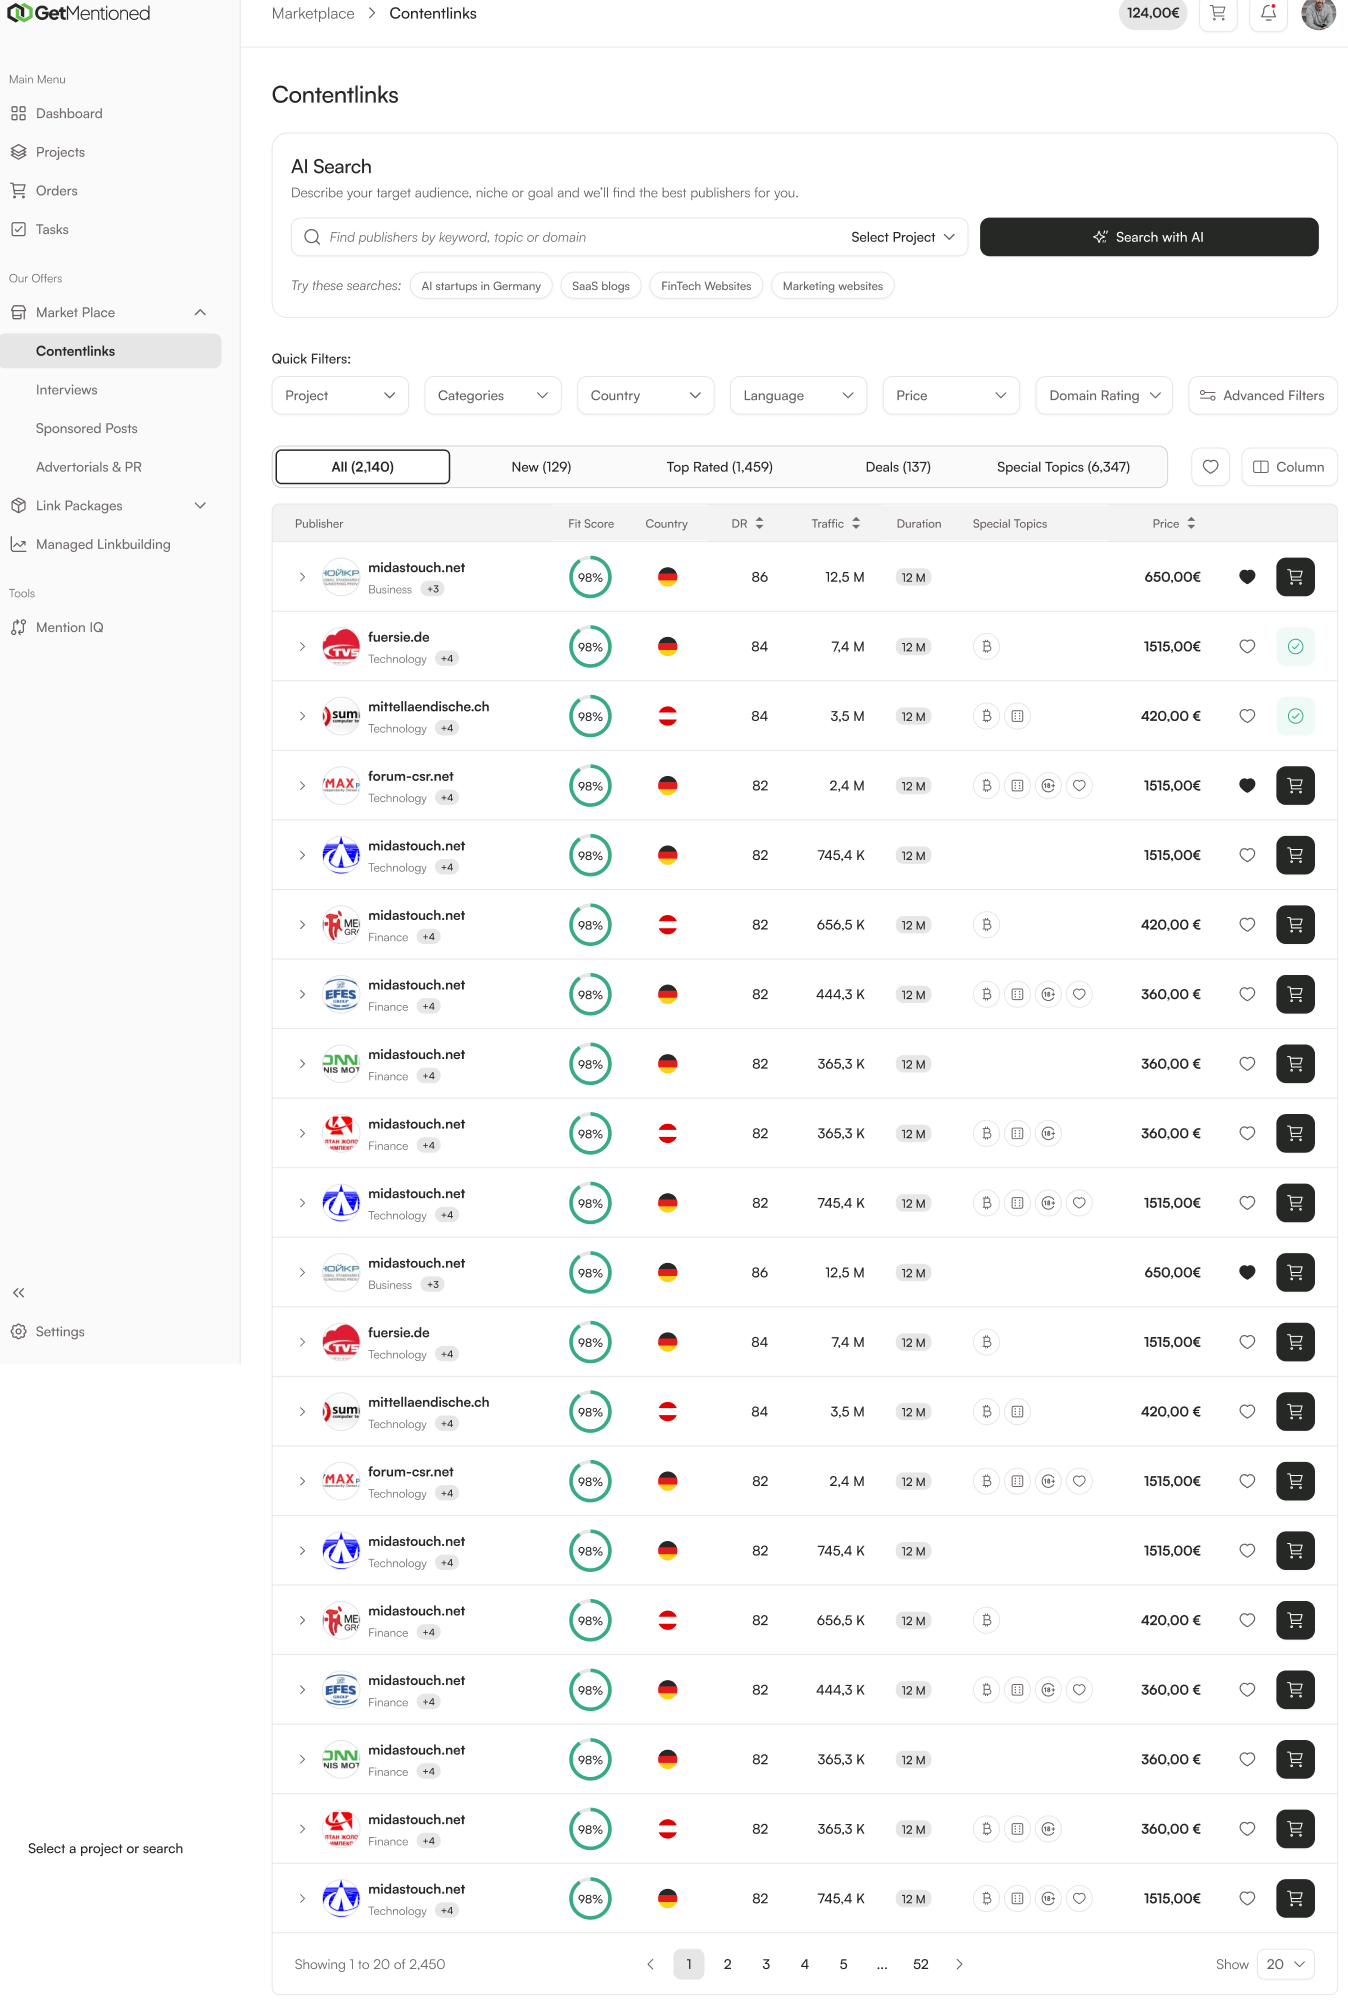Switch to the Deals (137) tab
This screenshot has height=2004, width=1348.
(x=898, y=467)
